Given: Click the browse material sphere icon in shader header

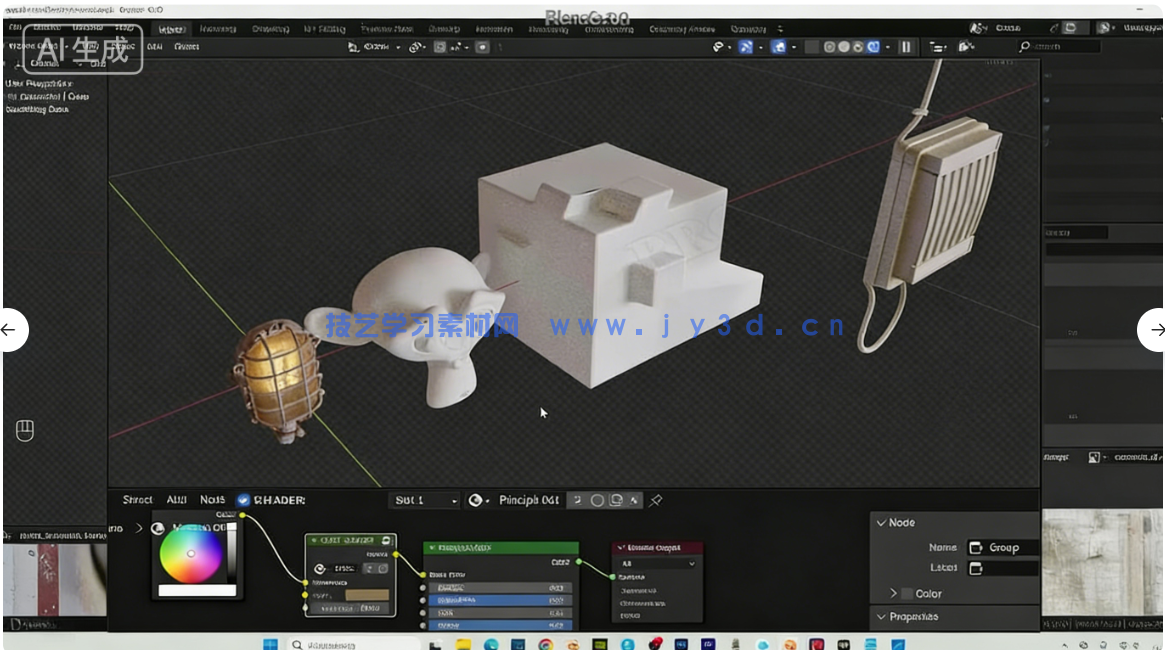Looking at the screenshot, I should [478, 500].
